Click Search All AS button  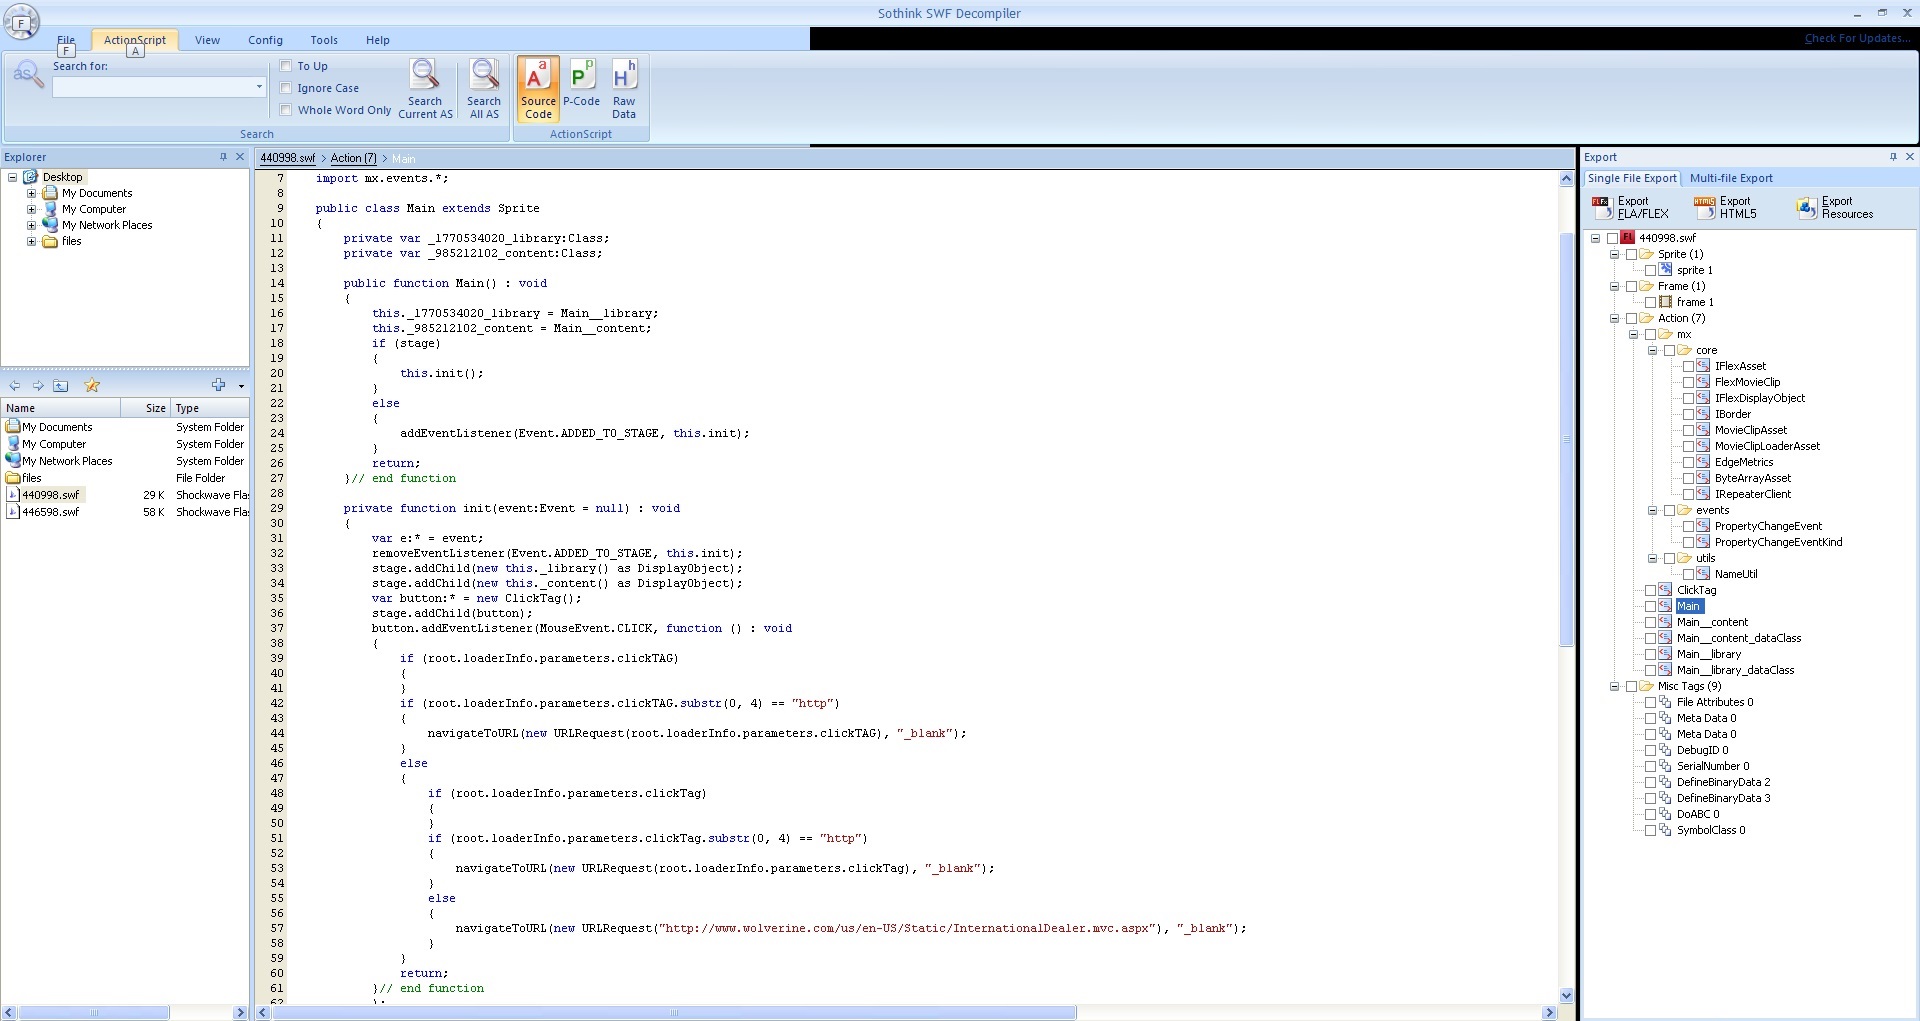(x=484, y=89)
